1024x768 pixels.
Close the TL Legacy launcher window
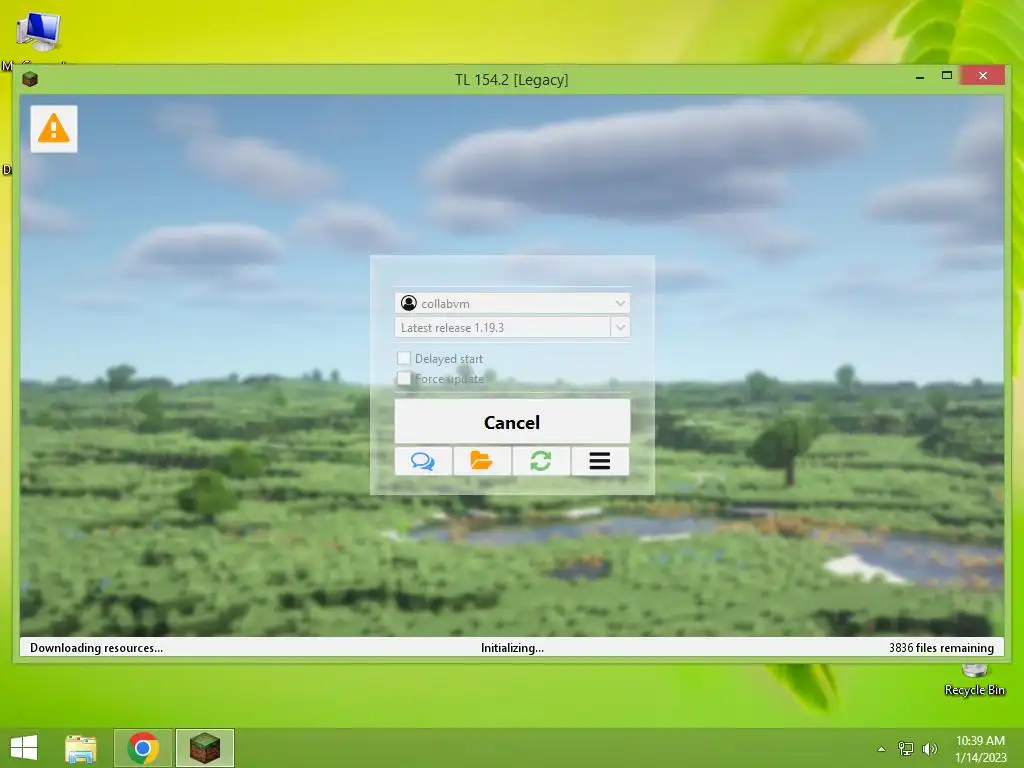[x=983, y=76]
